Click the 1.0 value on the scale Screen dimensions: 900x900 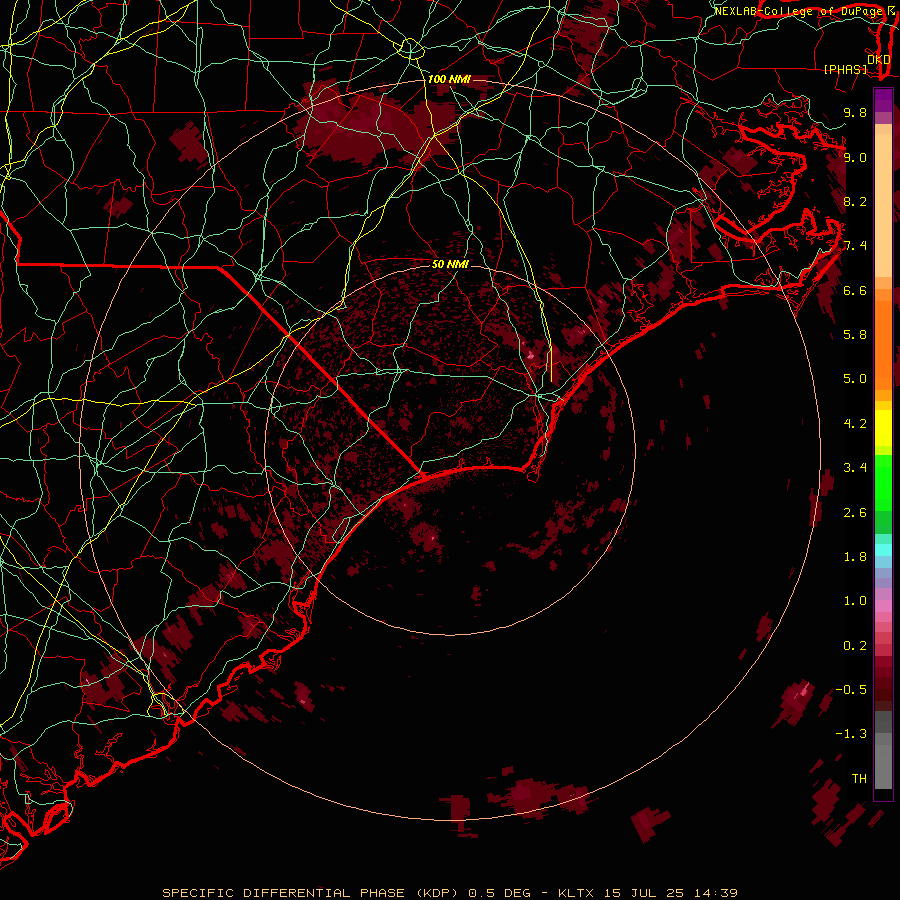coord(855,601)
